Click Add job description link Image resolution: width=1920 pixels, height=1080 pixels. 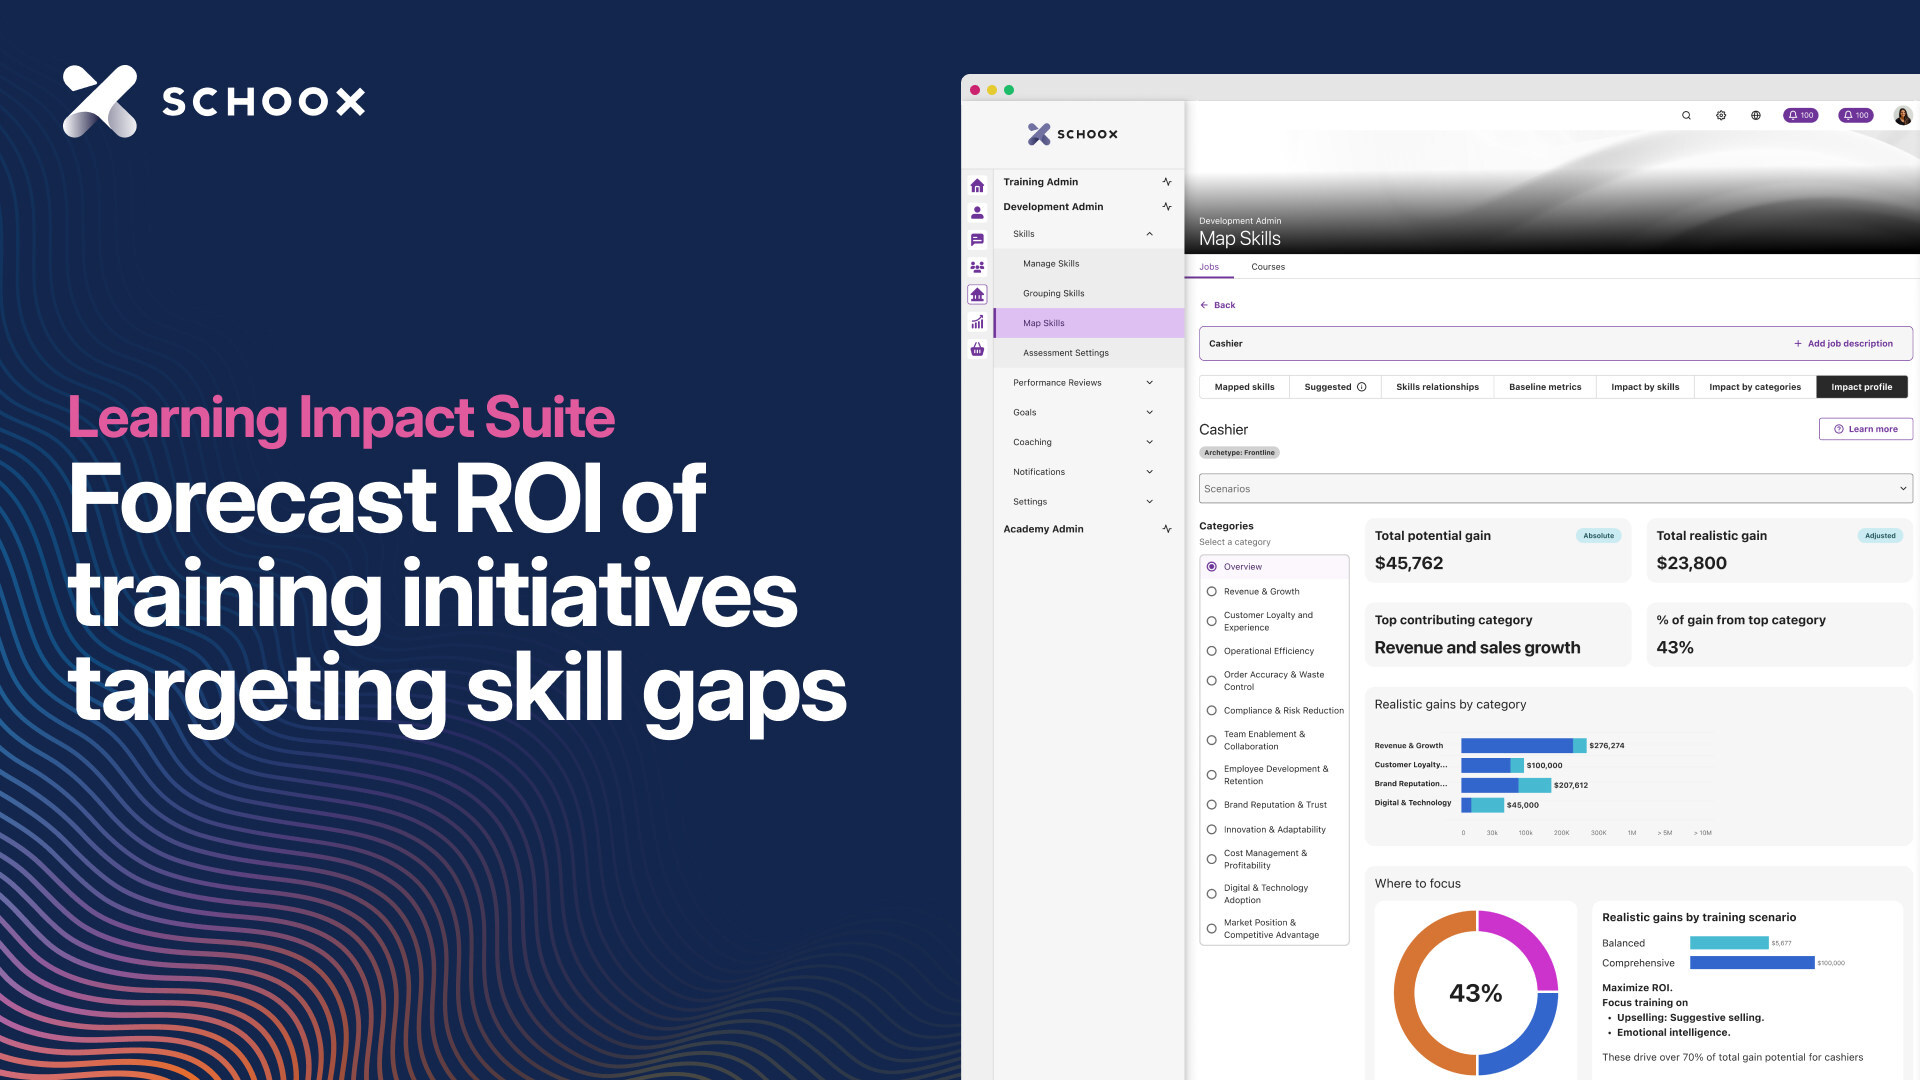(x=1843, y=344)
